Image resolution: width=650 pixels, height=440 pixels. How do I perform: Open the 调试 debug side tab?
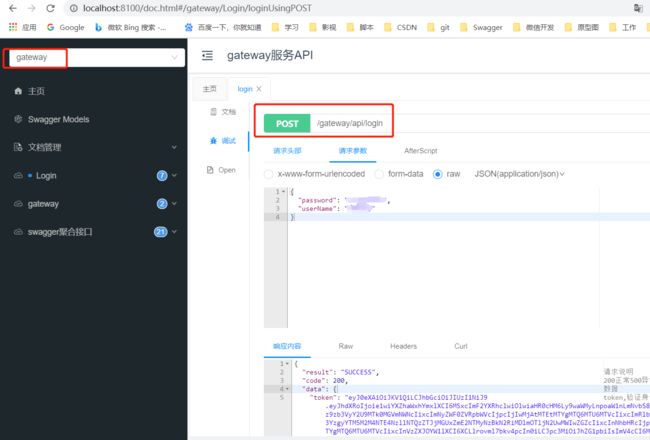pyautogui.click(x=223, y=141)
